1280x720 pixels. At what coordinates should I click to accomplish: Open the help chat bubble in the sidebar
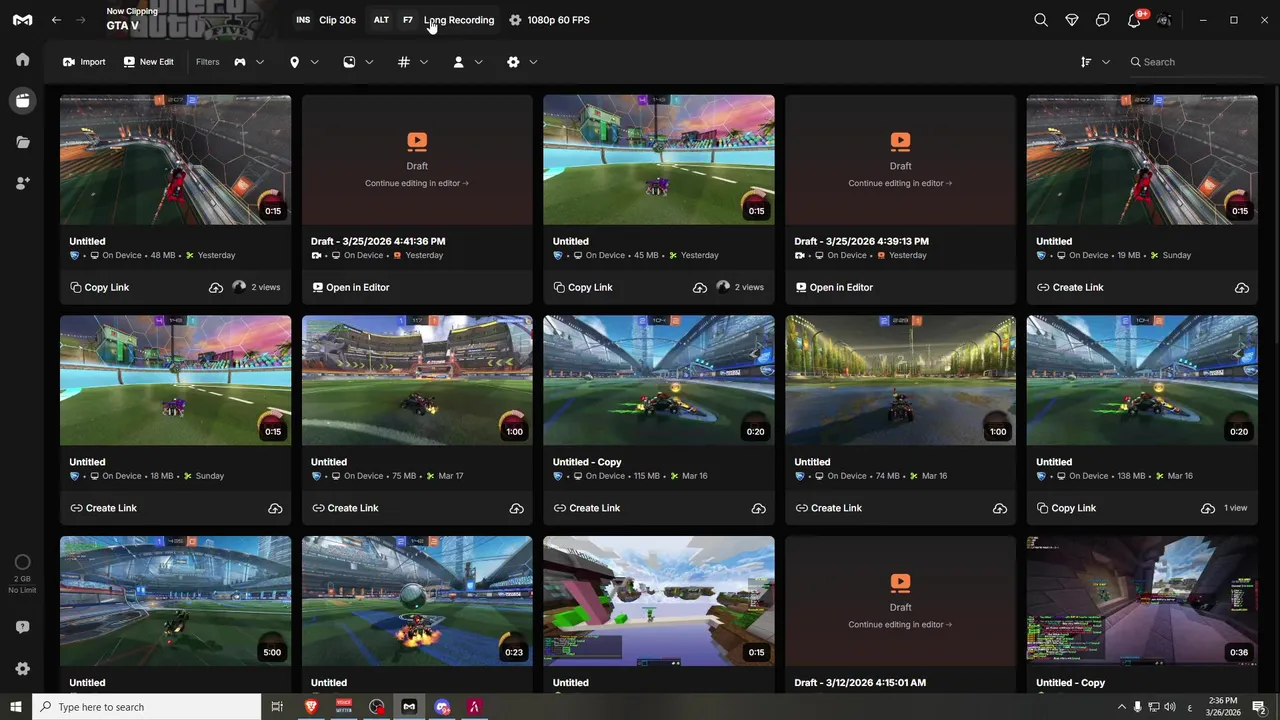tap(22, 627)
